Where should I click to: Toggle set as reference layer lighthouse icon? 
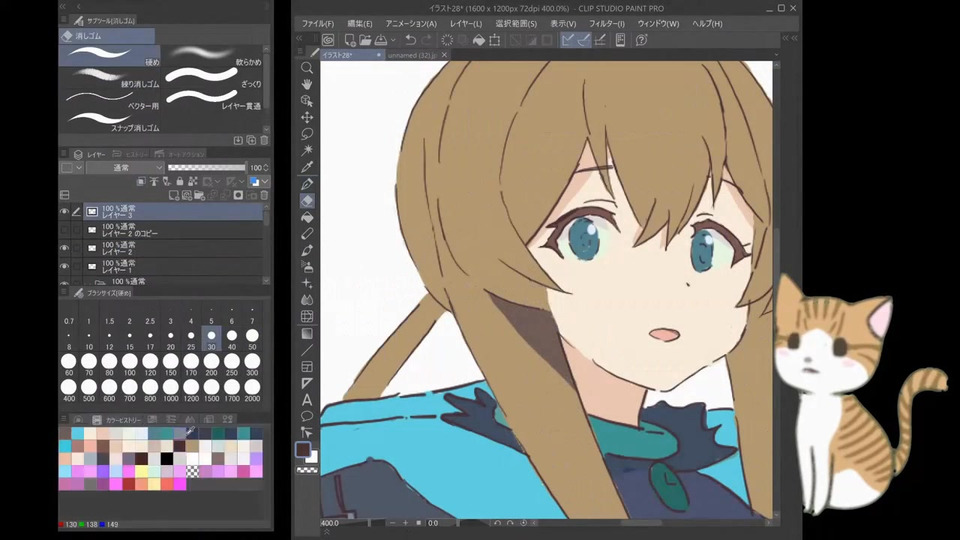154,181
